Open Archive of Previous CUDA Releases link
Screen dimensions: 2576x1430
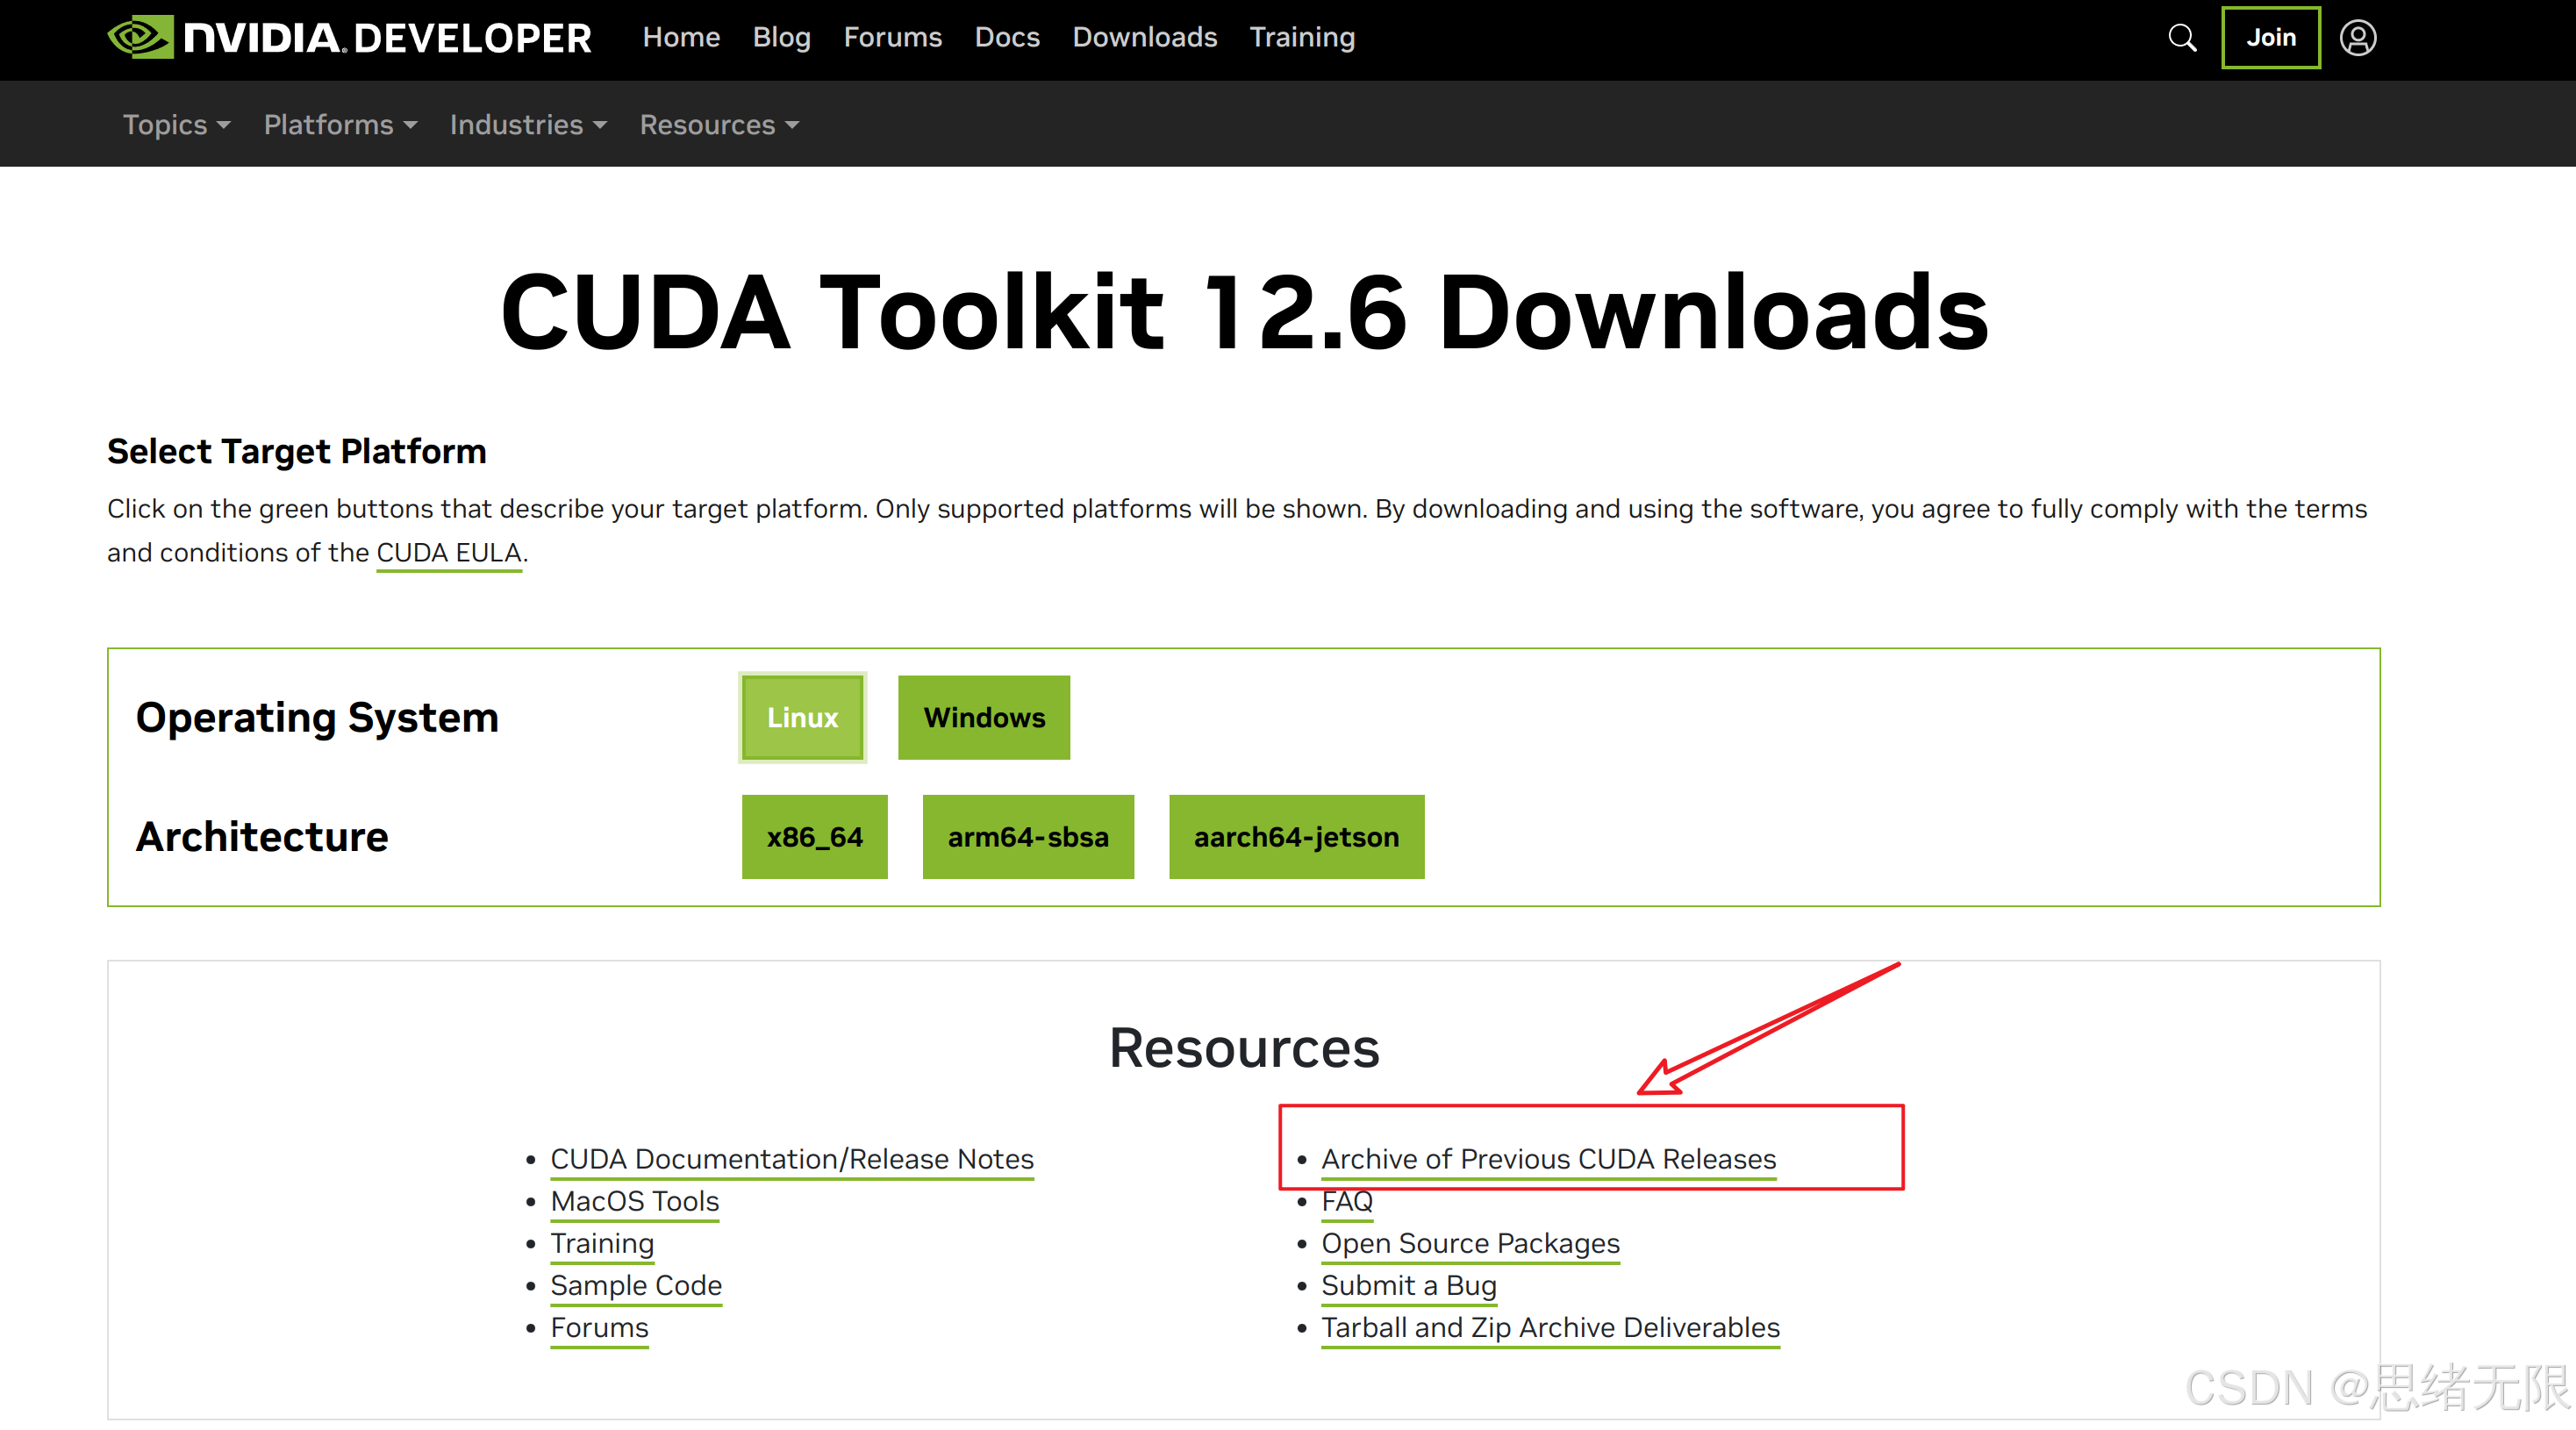tap(1548, 1159)
